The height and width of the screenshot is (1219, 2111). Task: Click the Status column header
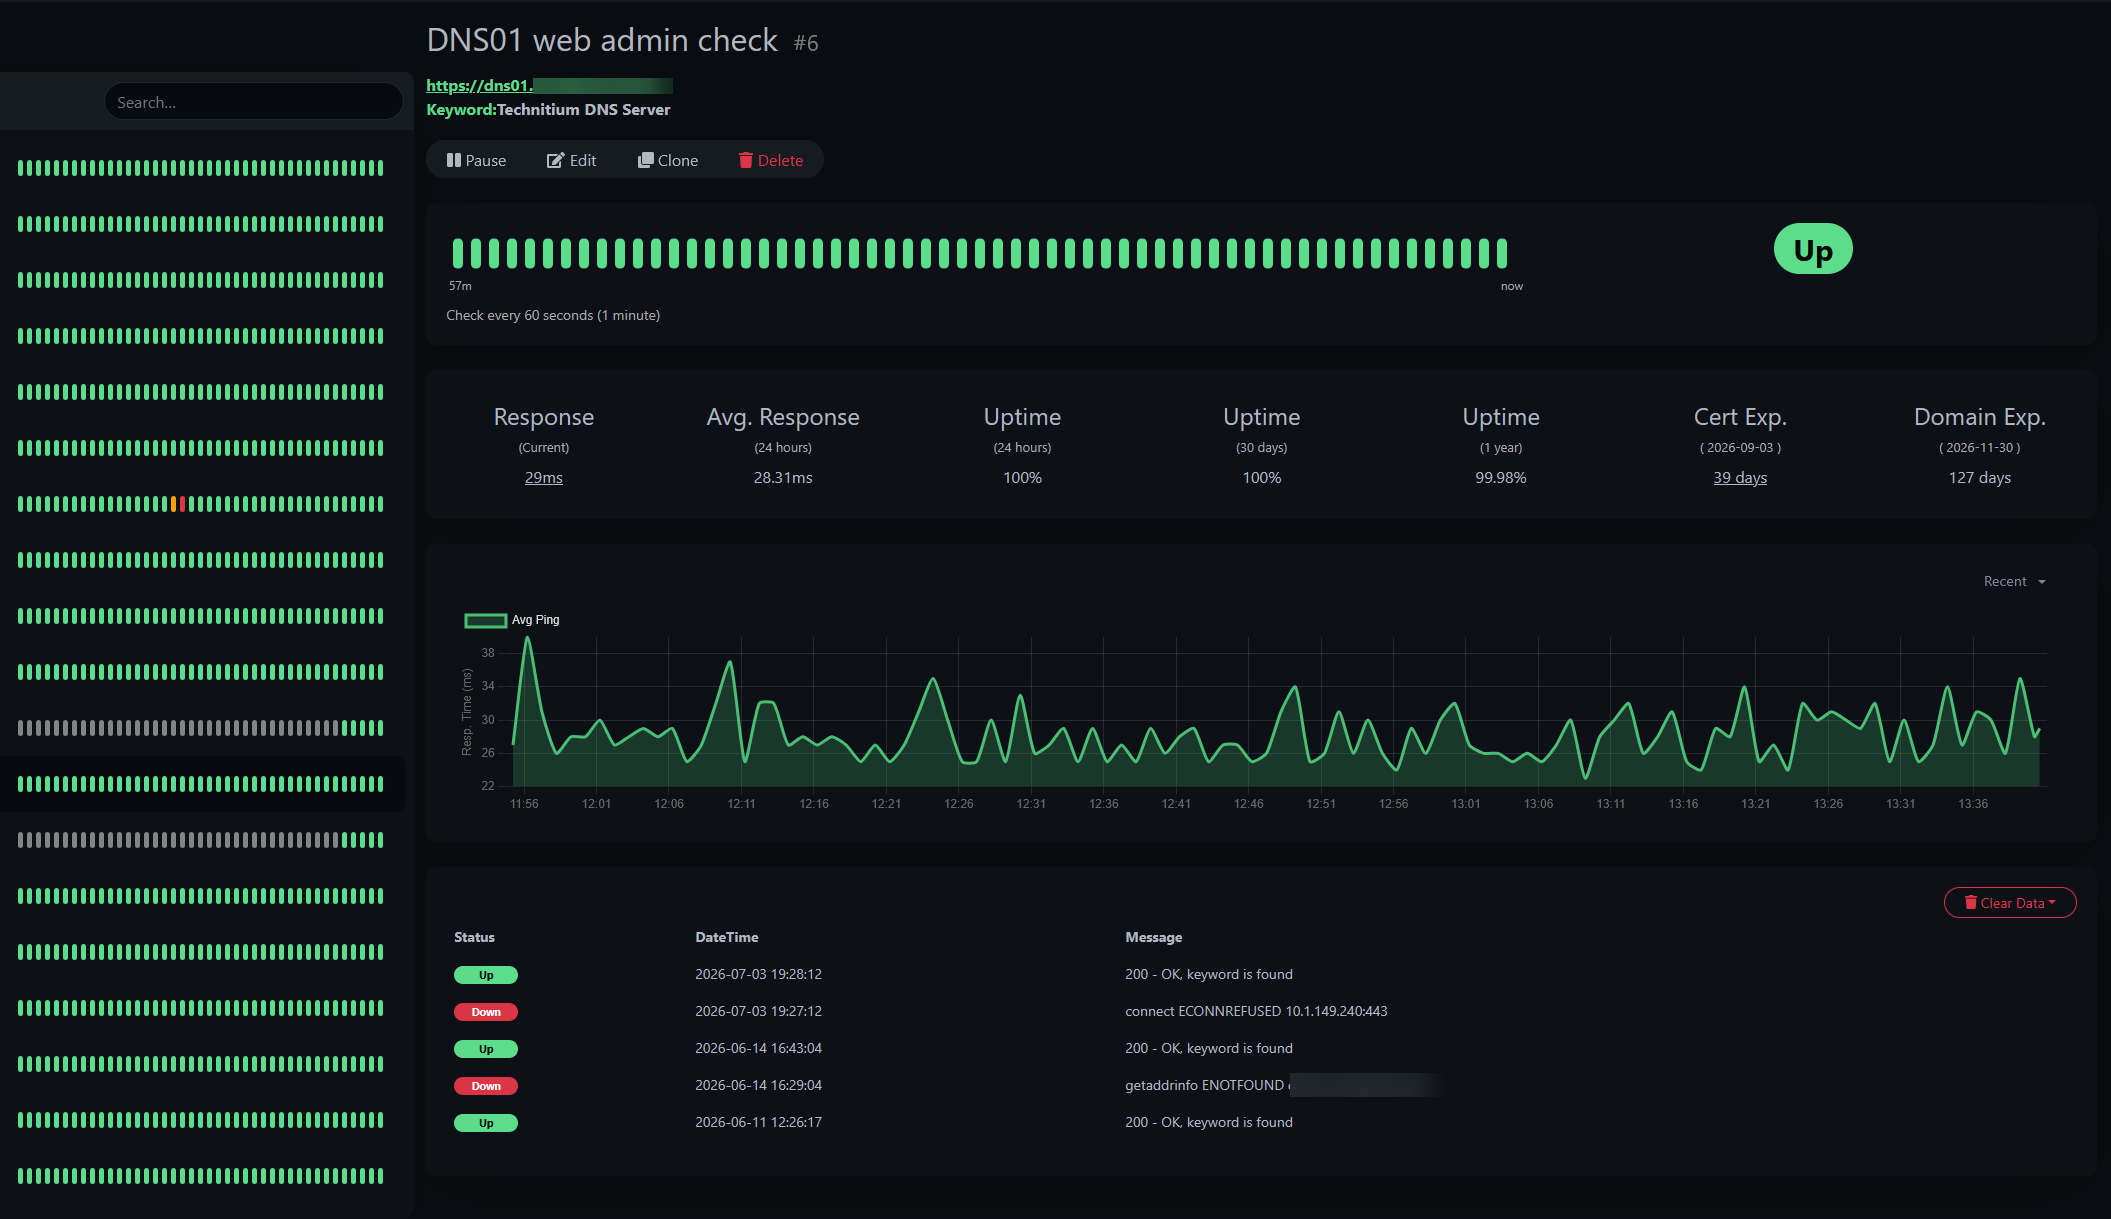coord(474,937)
